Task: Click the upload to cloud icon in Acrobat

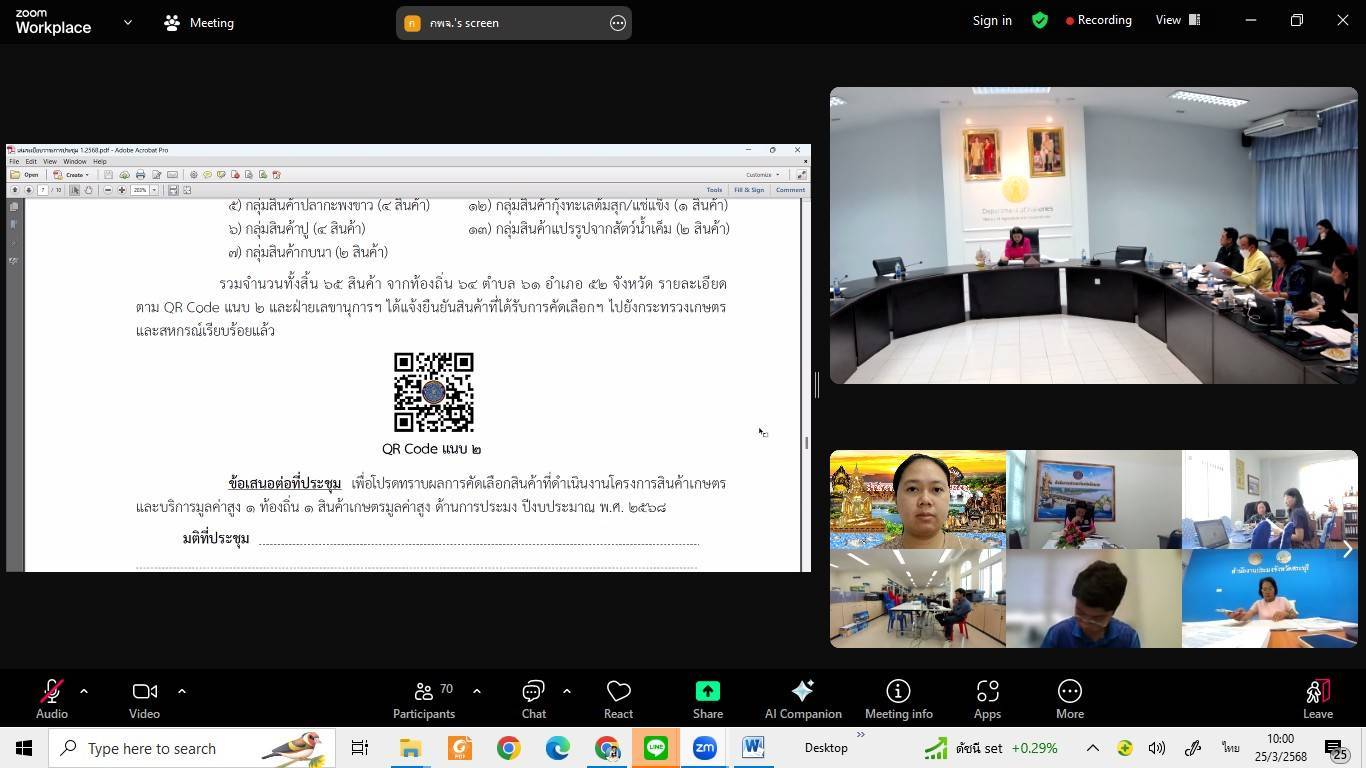Action: [x=124, y=175]
